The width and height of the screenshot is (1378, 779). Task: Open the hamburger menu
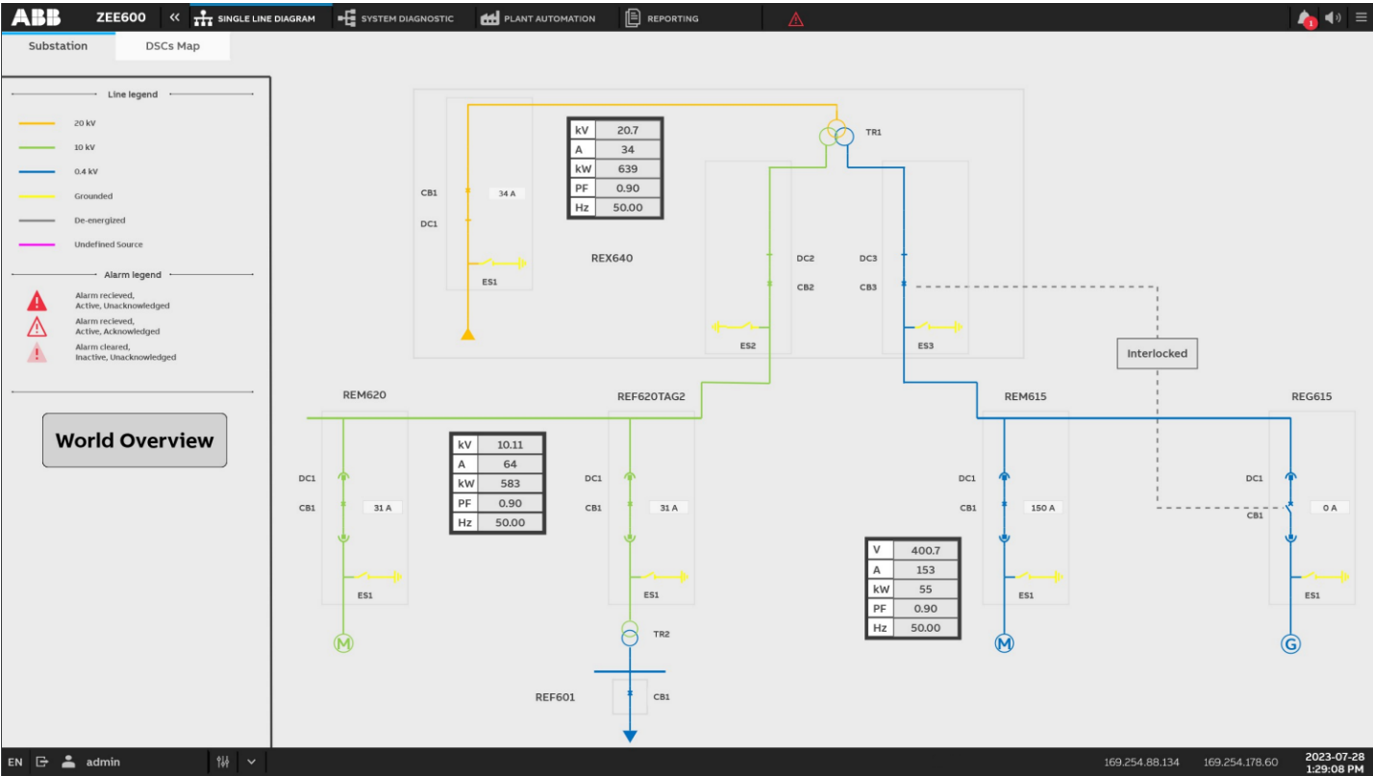(1361, 17)
